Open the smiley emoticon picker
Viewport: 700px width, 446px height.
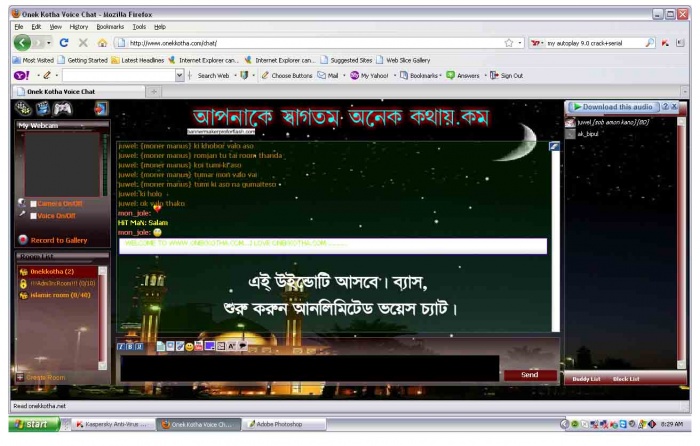click(x=189, y=347)
